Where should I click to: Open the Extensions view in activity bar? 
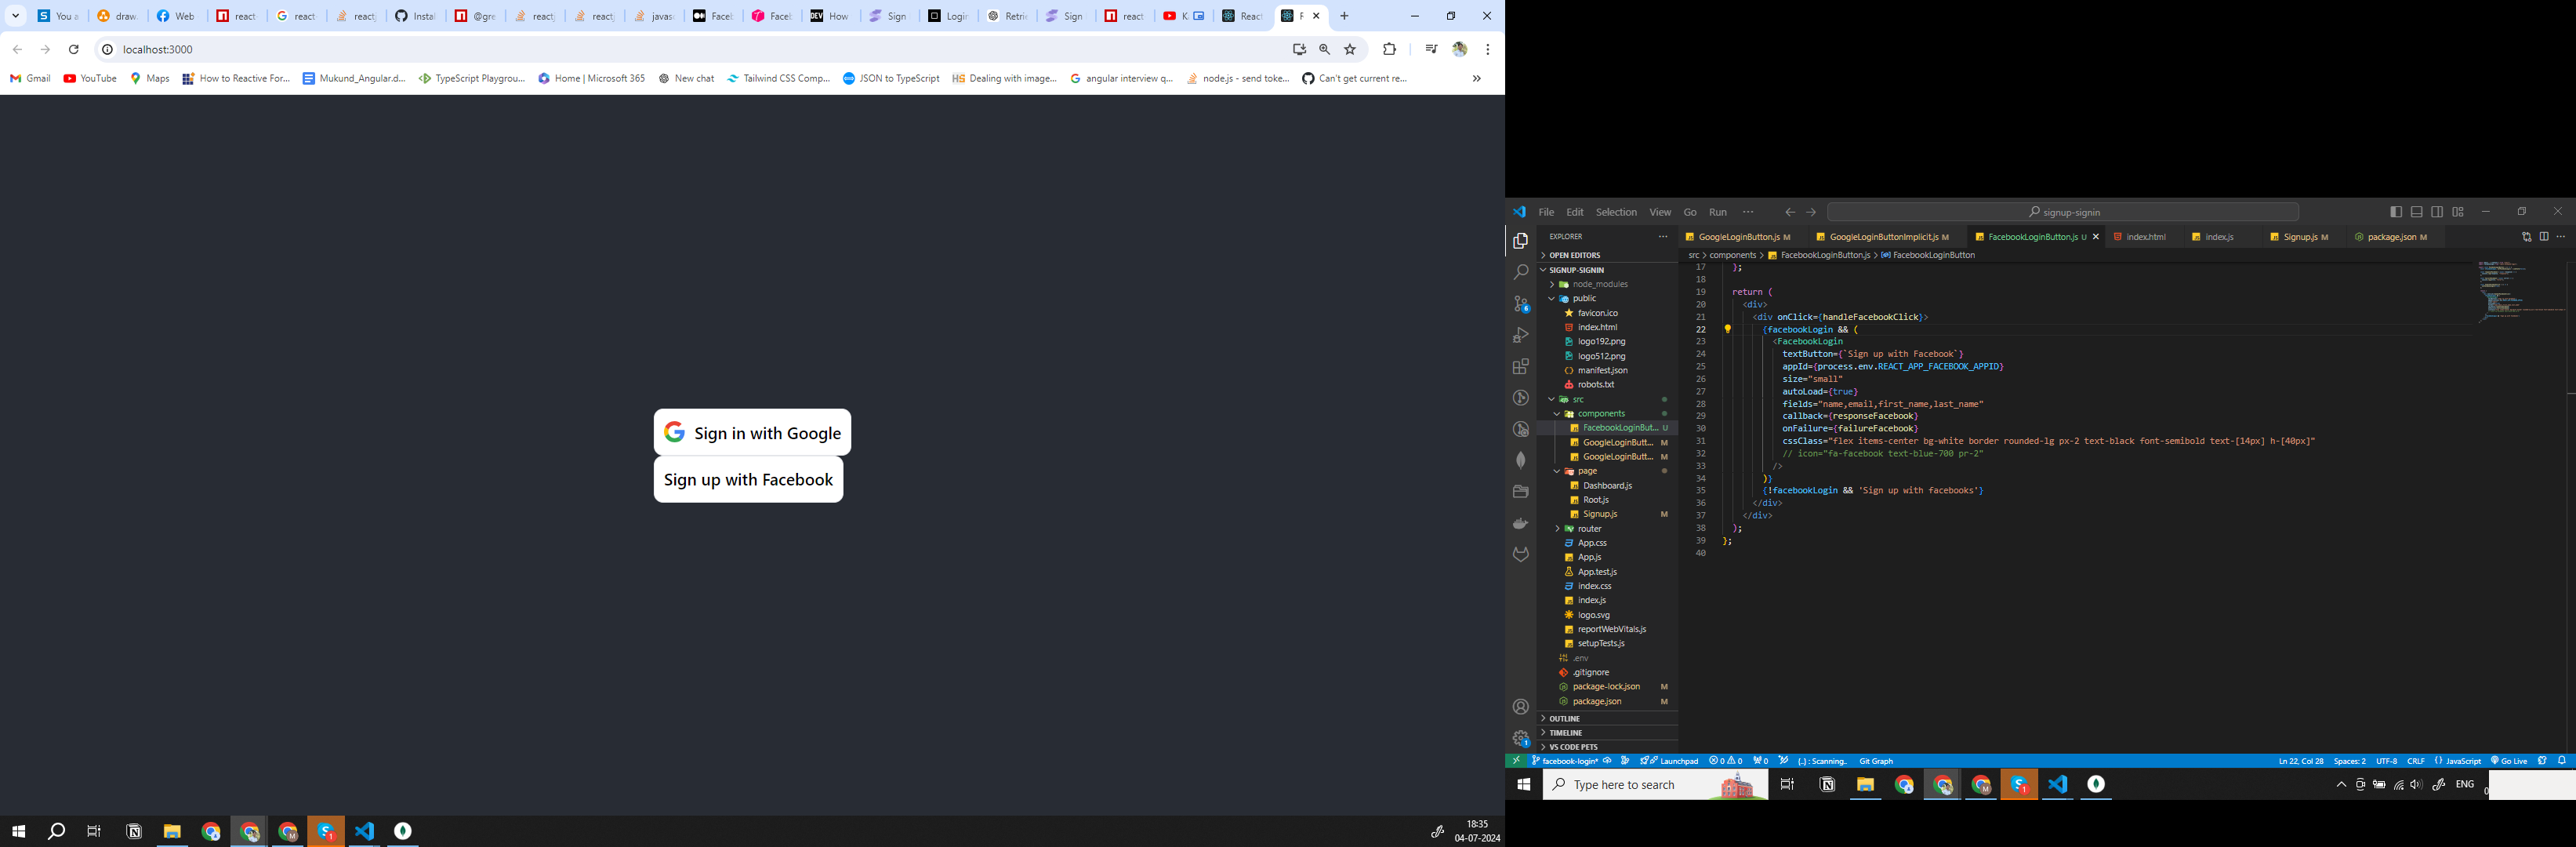1521,367
